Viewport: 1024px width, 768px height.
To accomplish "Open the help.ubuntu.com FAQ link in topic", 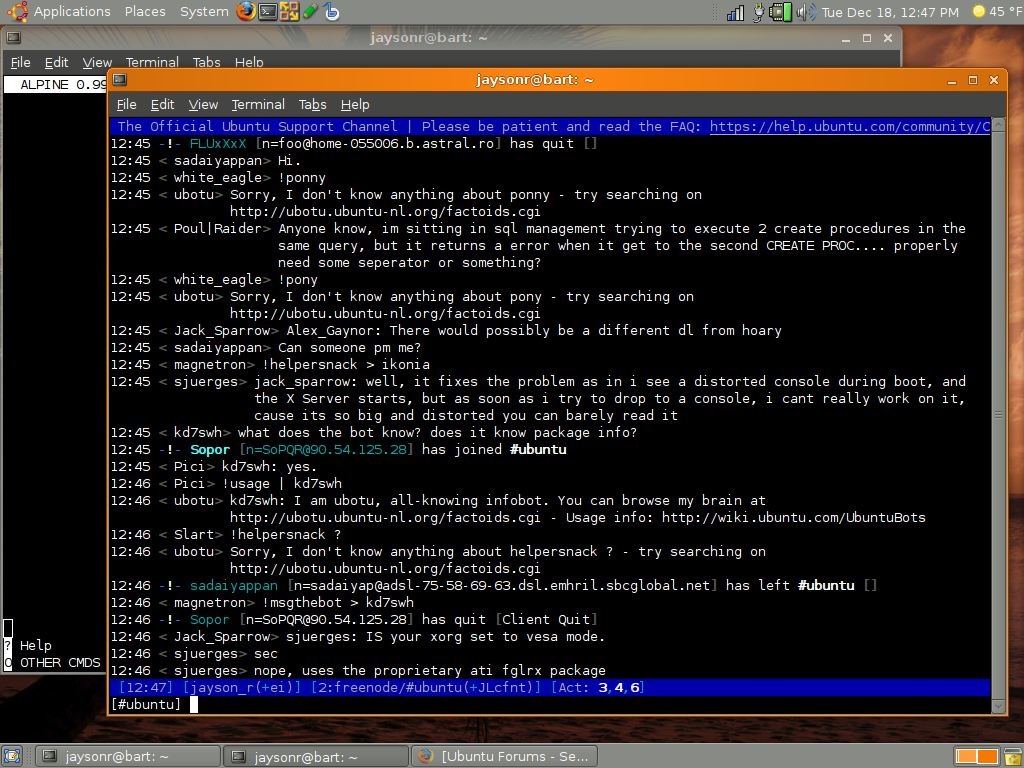I will point(850,127).
